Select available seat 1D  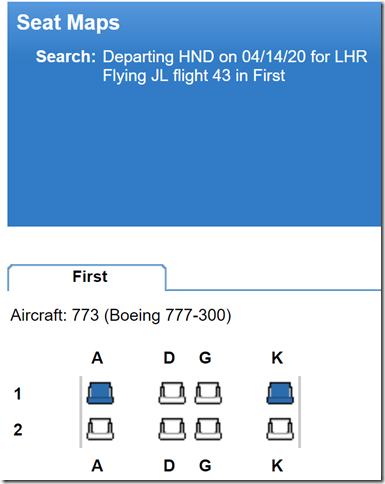[172, 393]
